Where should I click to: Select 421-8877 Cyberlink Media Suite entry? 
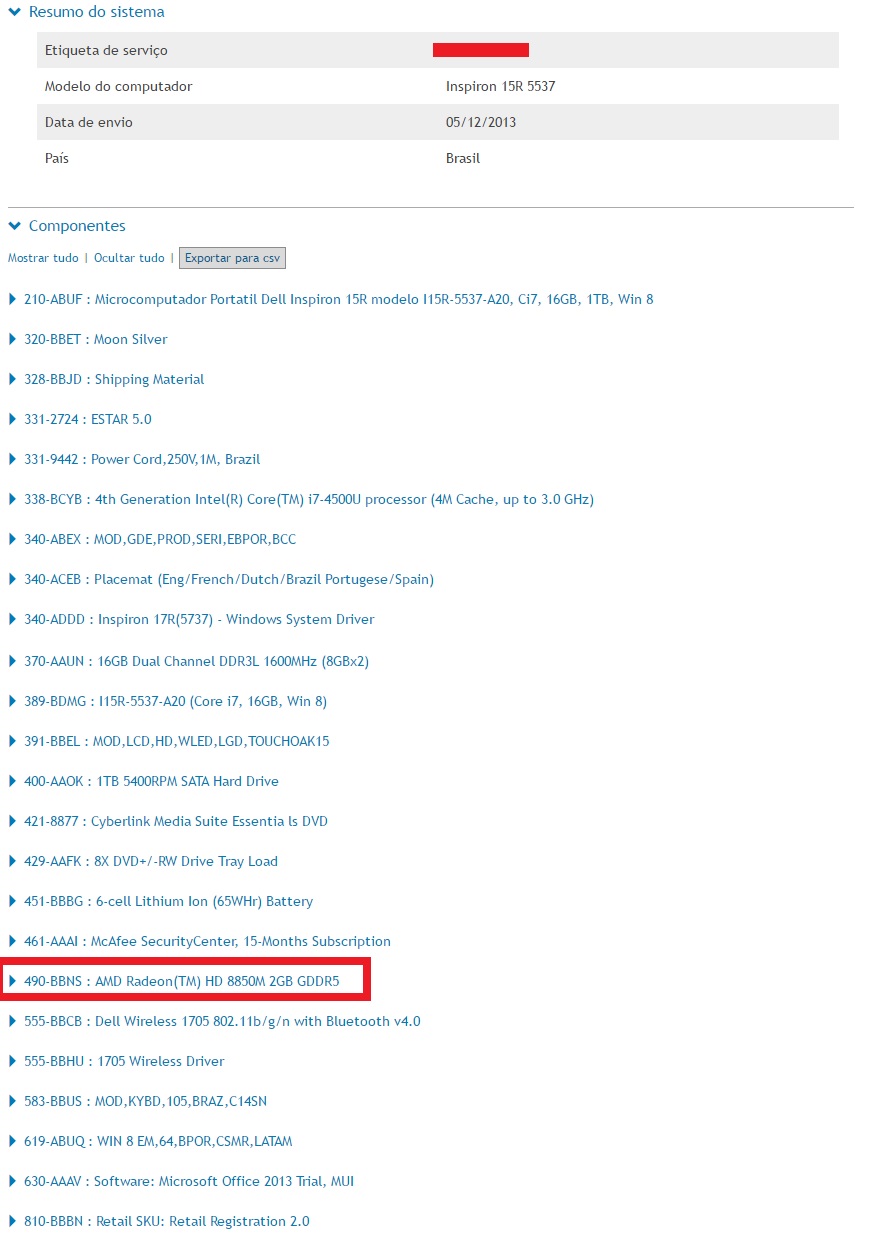(176, 821)
